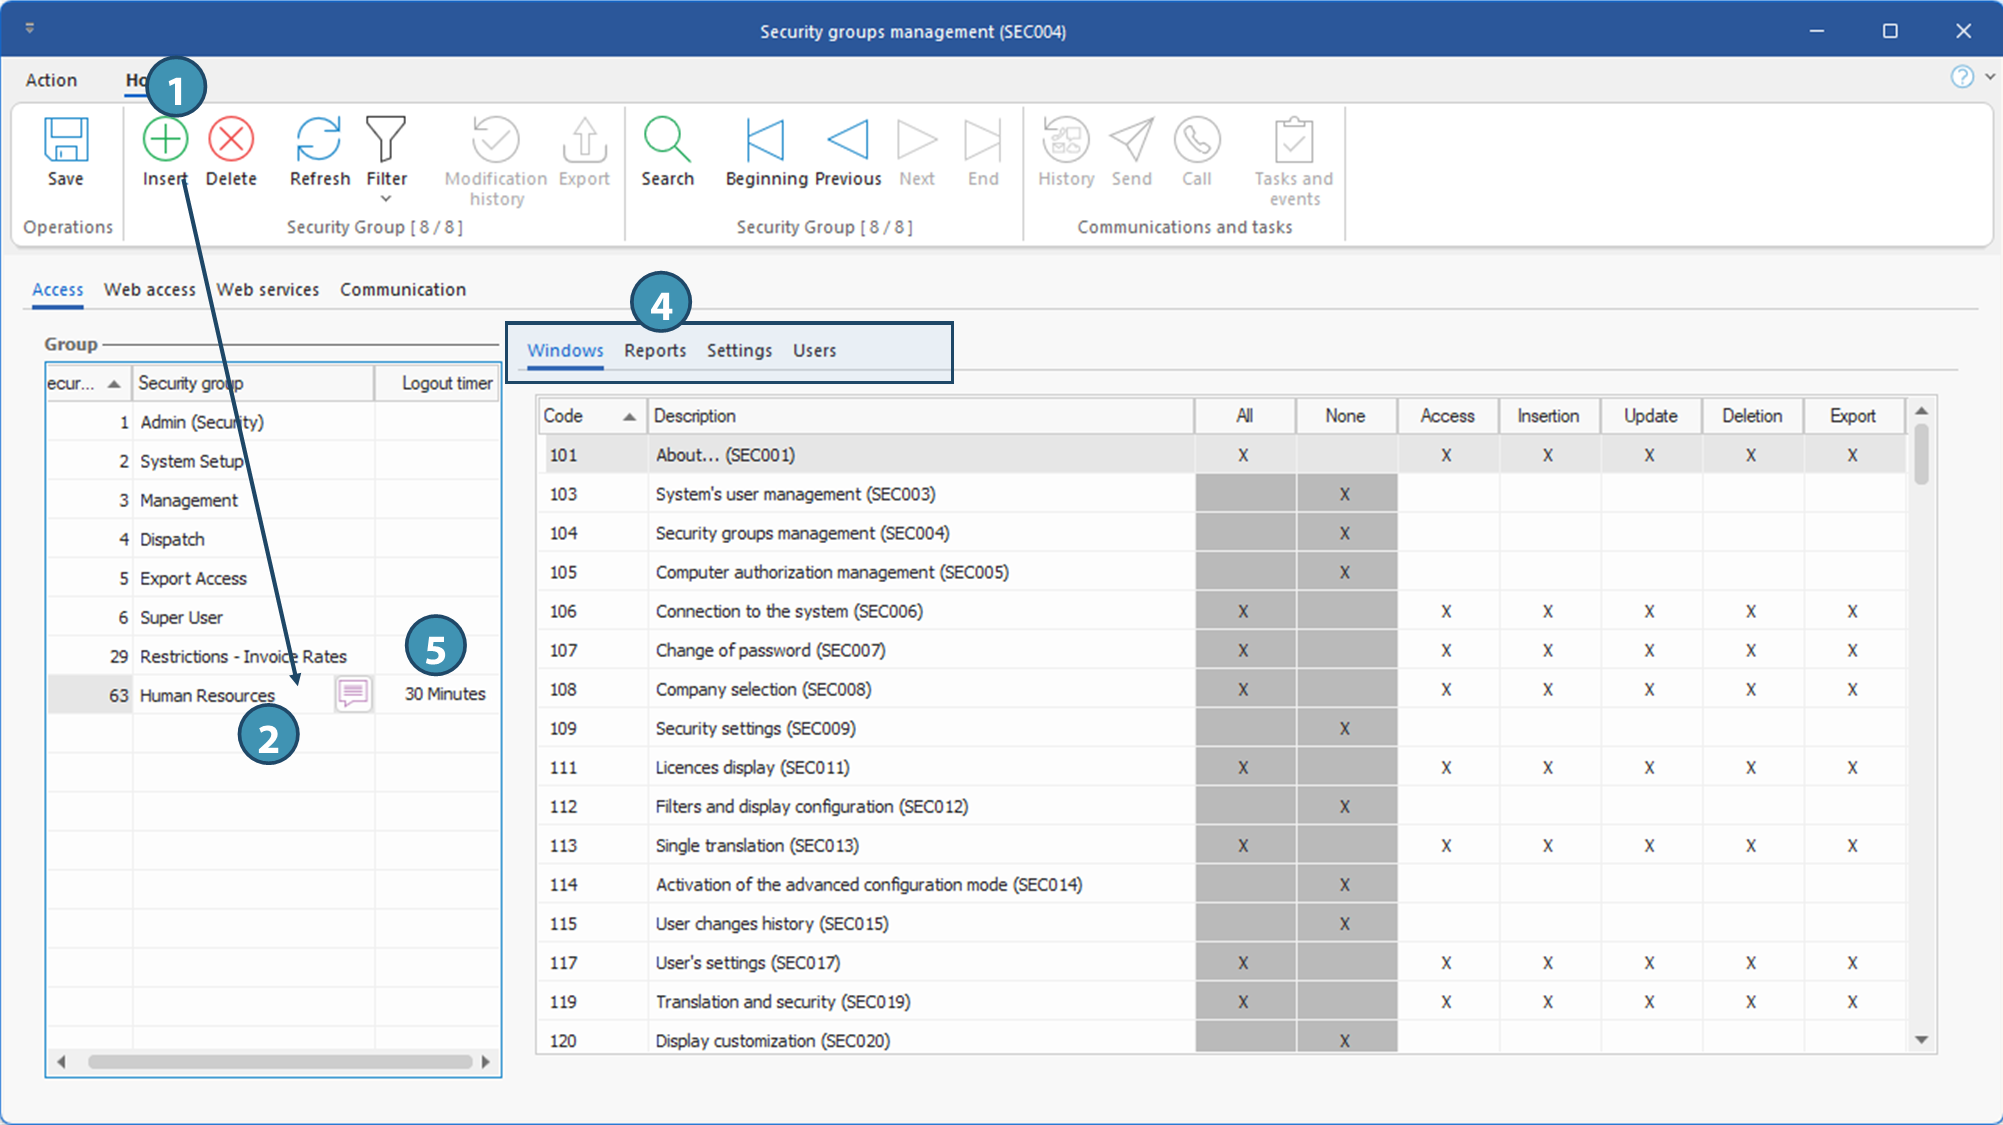This screenshot has width=2003, height=1125.
Task: Open quick access dropdown in title bar
Action: 30,29
